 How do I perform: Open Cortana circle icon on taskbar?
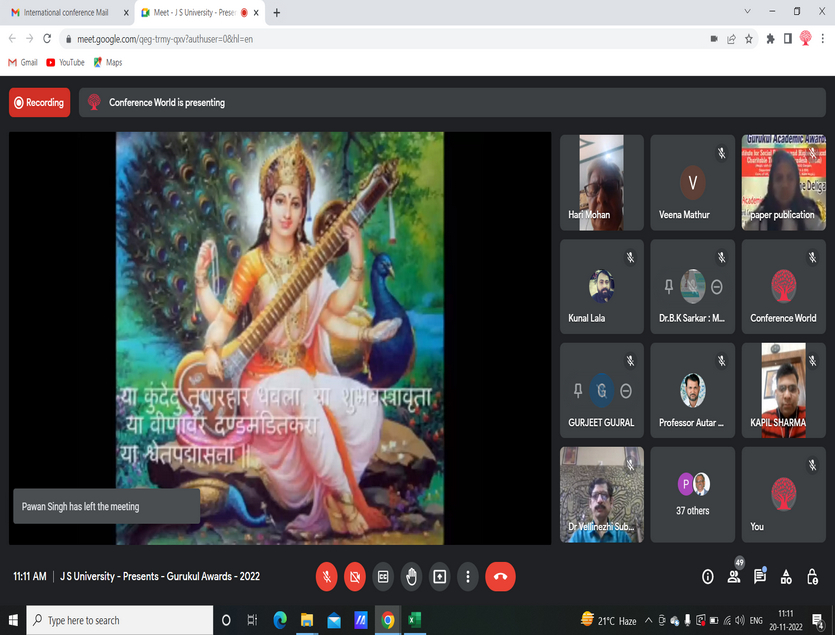click(226, 620)
